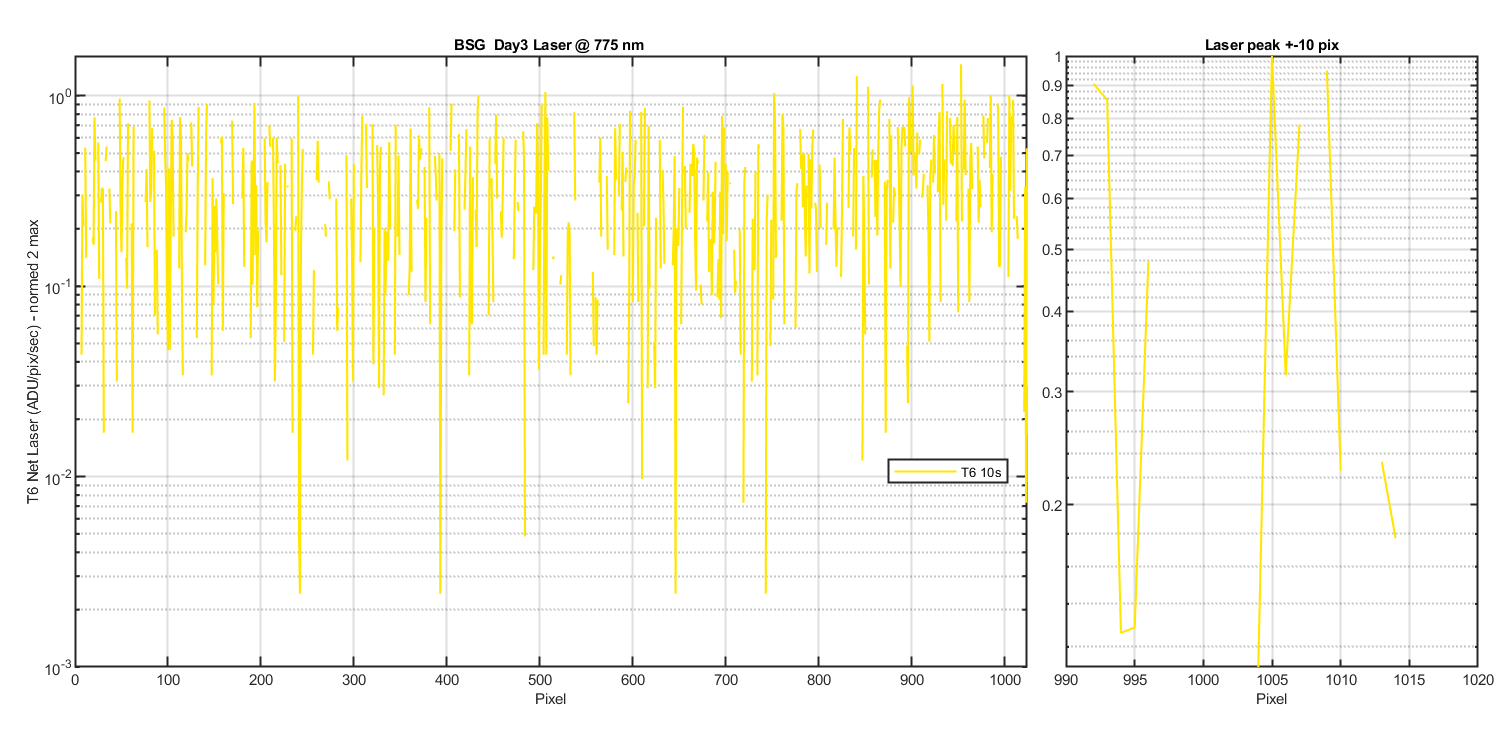Click the '300' x-axis tick label

(x=353, y=681)
